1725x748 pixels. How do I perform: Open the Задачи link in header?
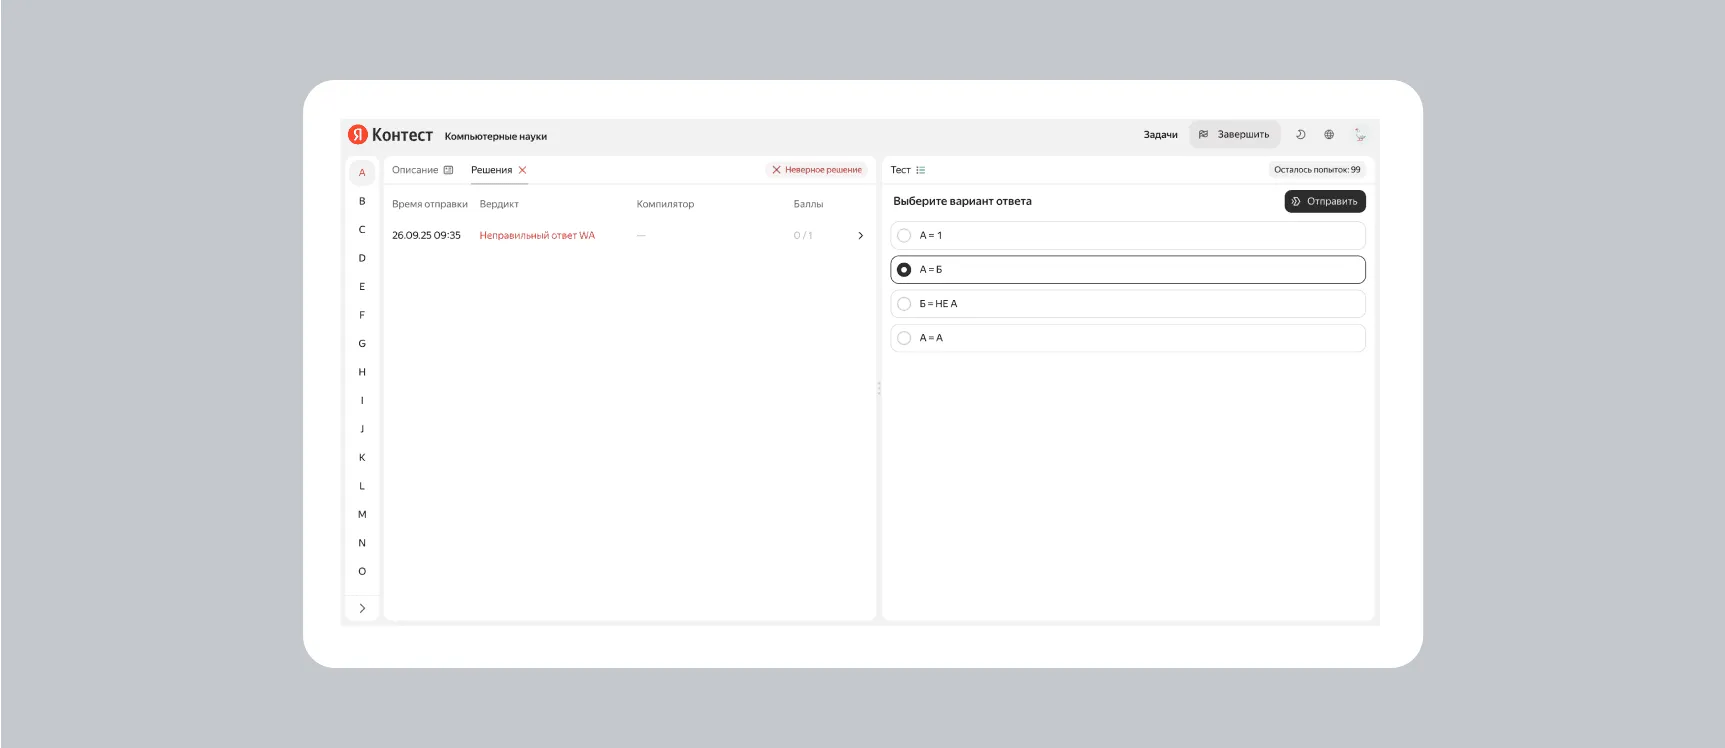[x=1160, y=135]
